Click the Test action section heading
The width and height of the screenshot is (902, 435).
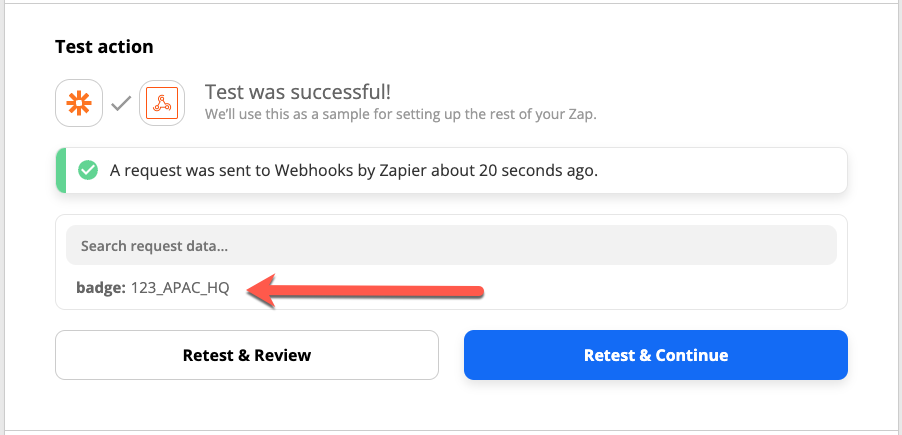click(x=104, y=47)
